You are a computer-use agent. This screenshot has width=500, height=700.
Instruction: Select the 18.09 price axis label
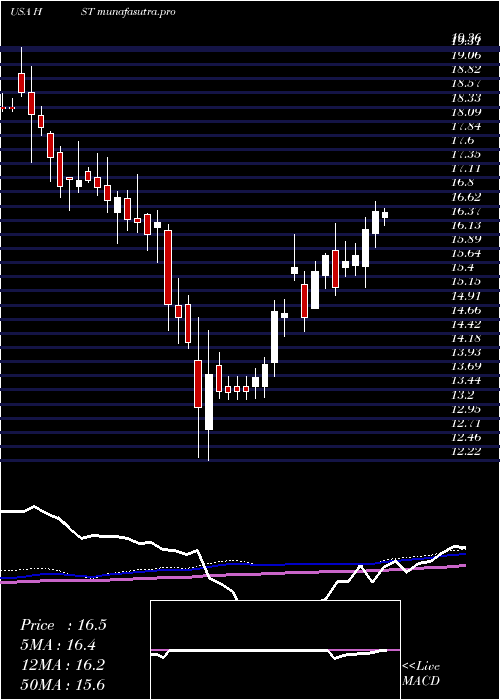(466, 112)
